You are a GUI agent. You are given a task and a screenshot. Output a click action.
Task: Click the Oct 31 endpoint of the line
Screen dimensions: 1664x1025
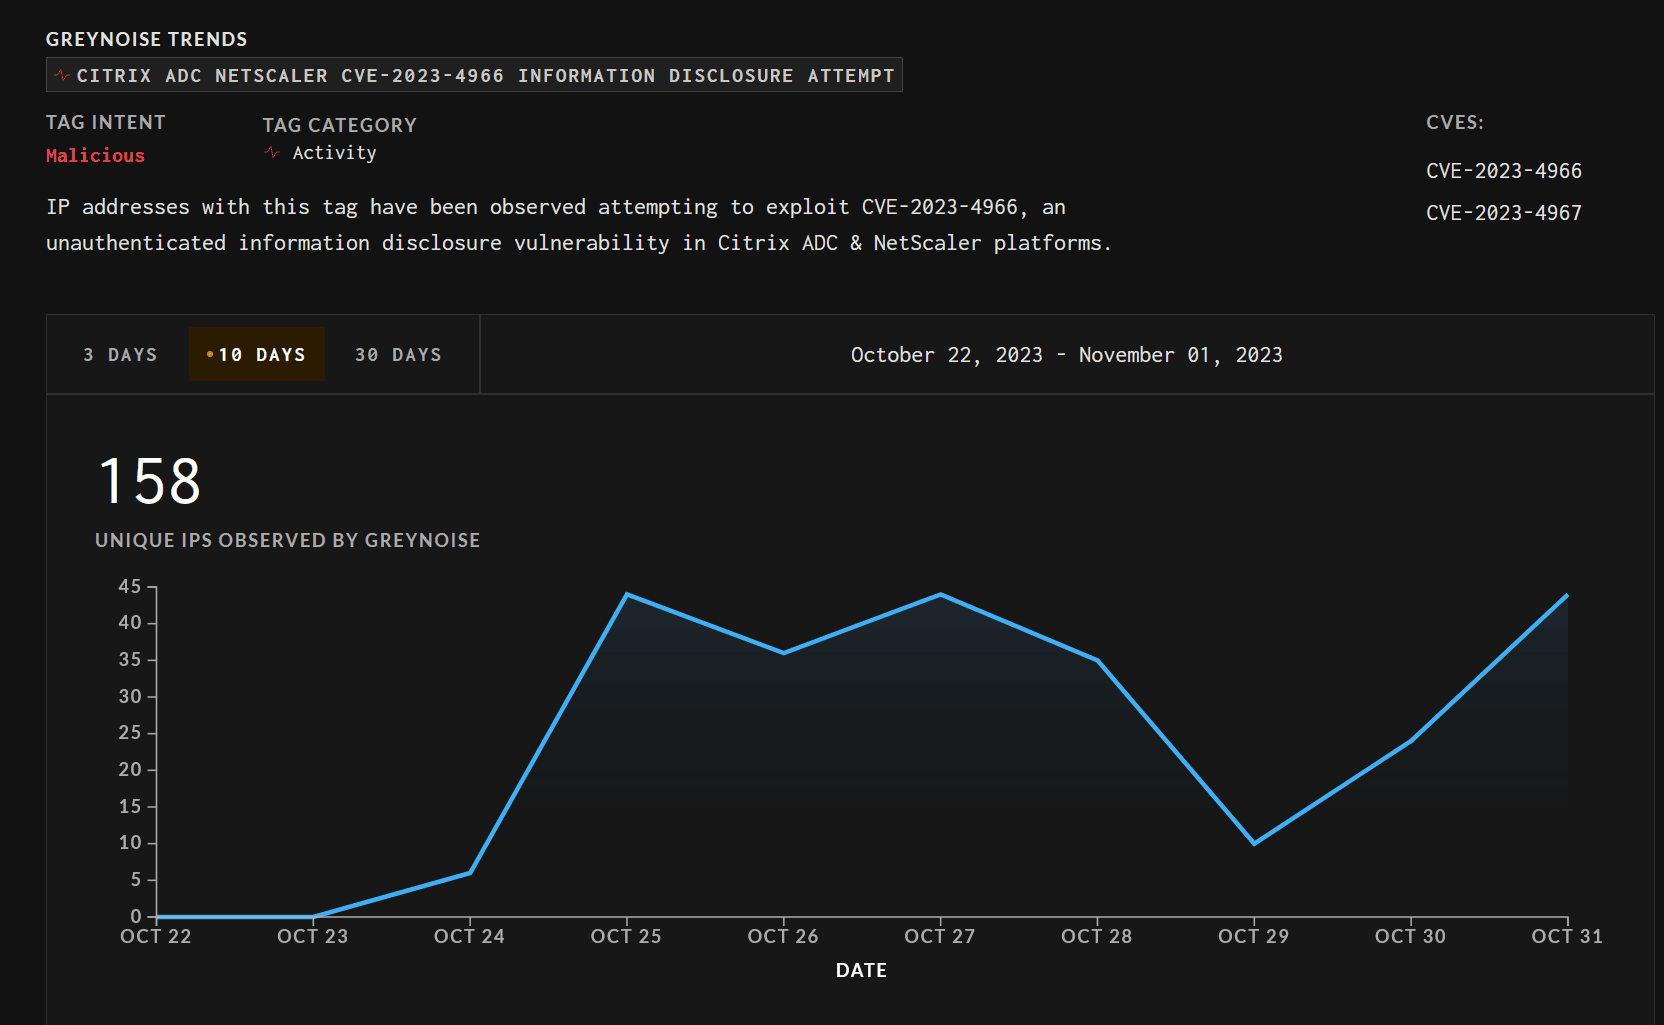(1566, 596)
